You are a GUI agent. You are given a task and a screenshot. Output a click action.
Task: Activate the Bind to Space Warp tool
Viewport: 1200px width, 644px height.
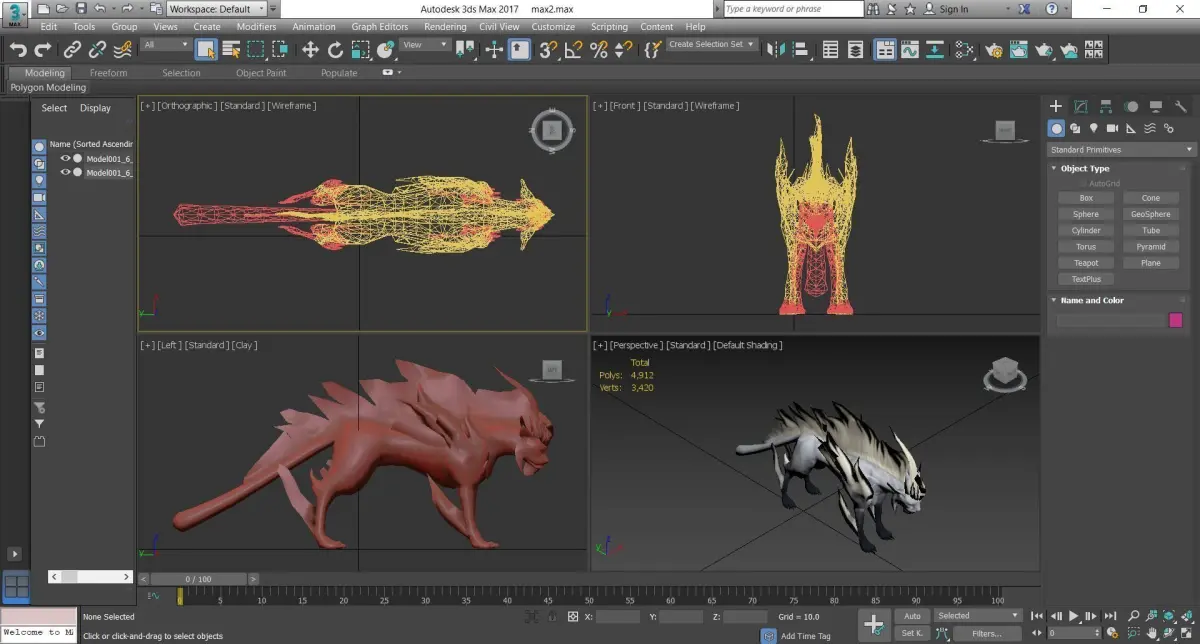(122, 49)
